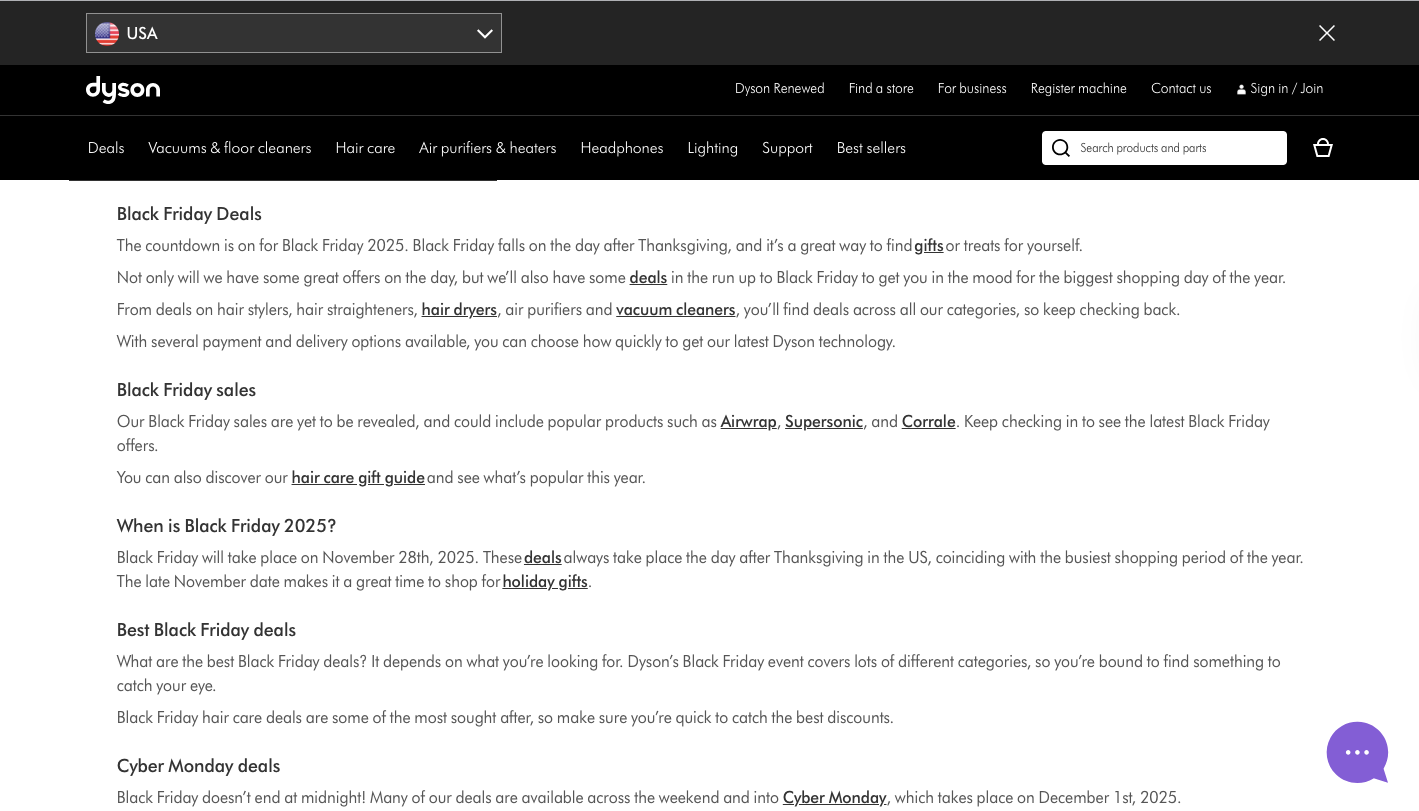The height and width of the screenshot is (811, 1419).
Task: Open Register machine page
Action: tap(1079, 89)
